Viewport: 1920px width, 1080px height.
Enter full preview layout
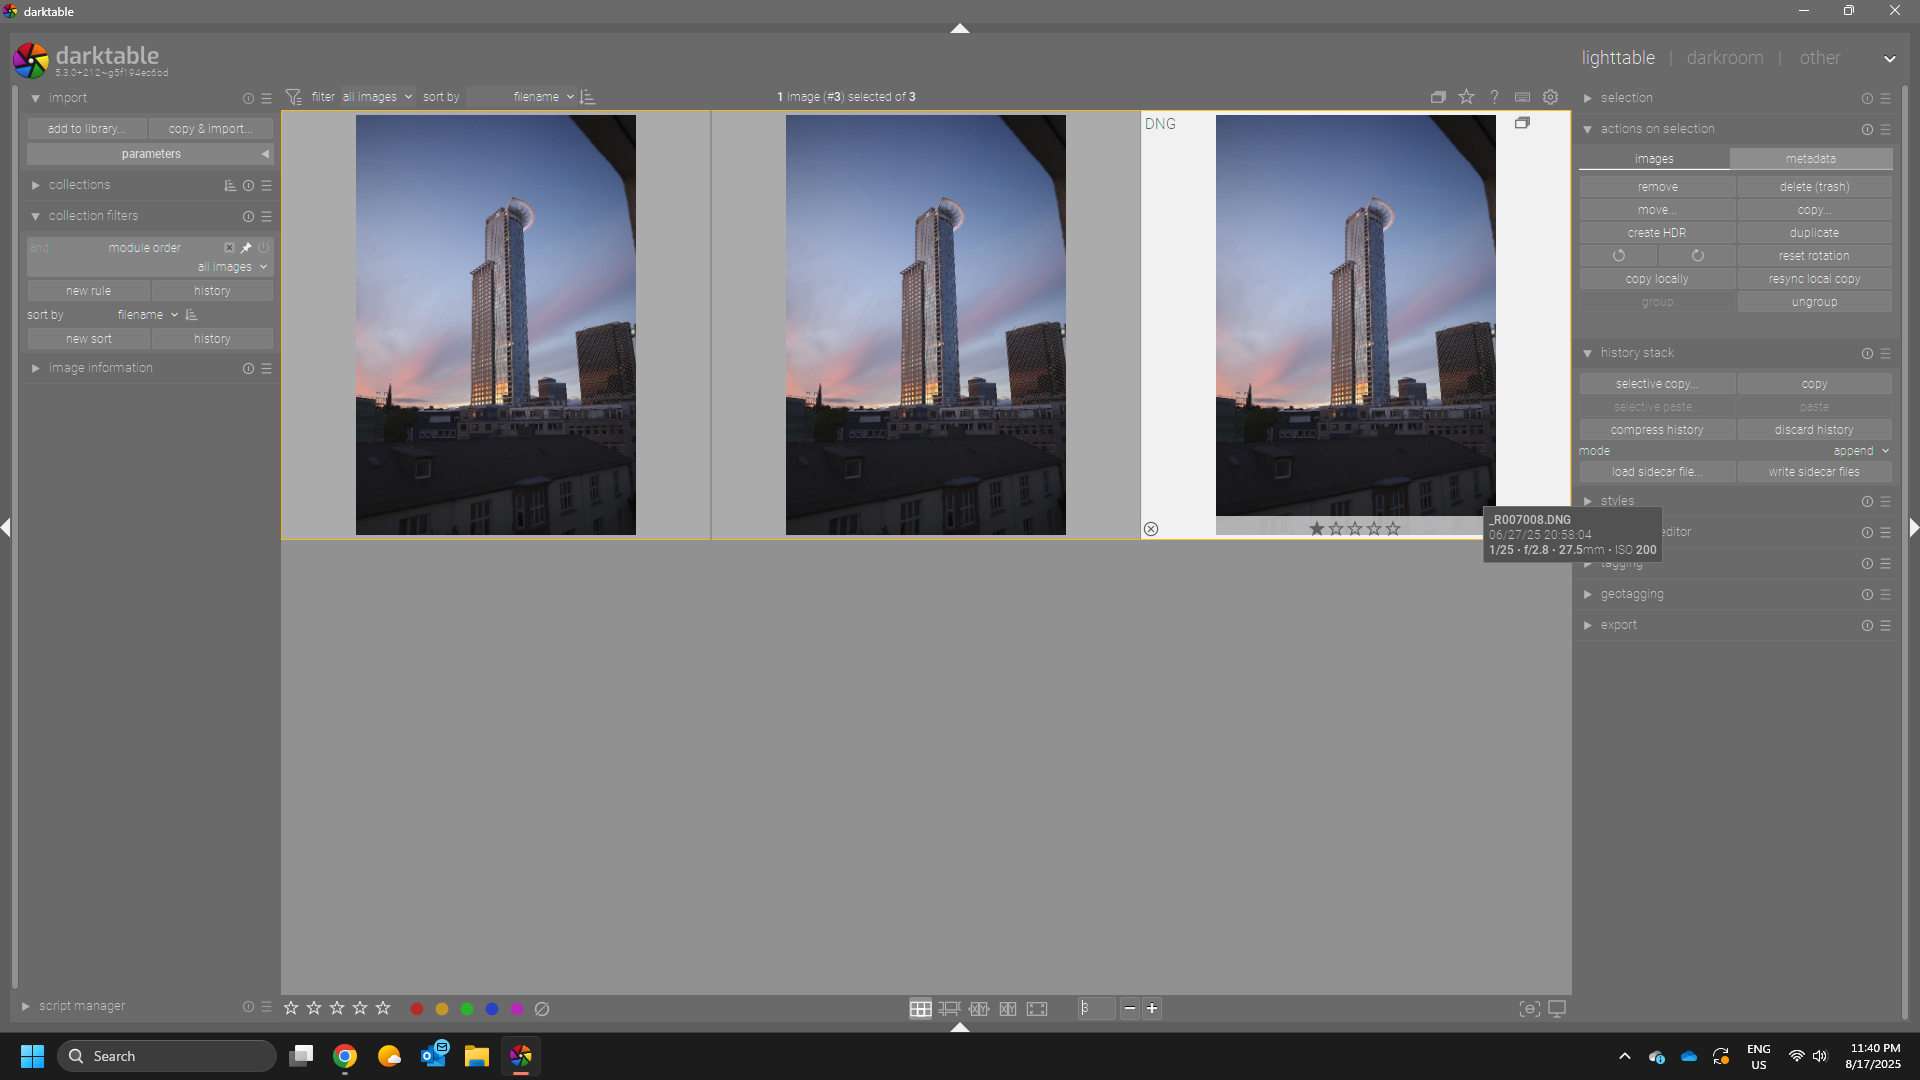pyautogui.click(x=1037, y=1009)
